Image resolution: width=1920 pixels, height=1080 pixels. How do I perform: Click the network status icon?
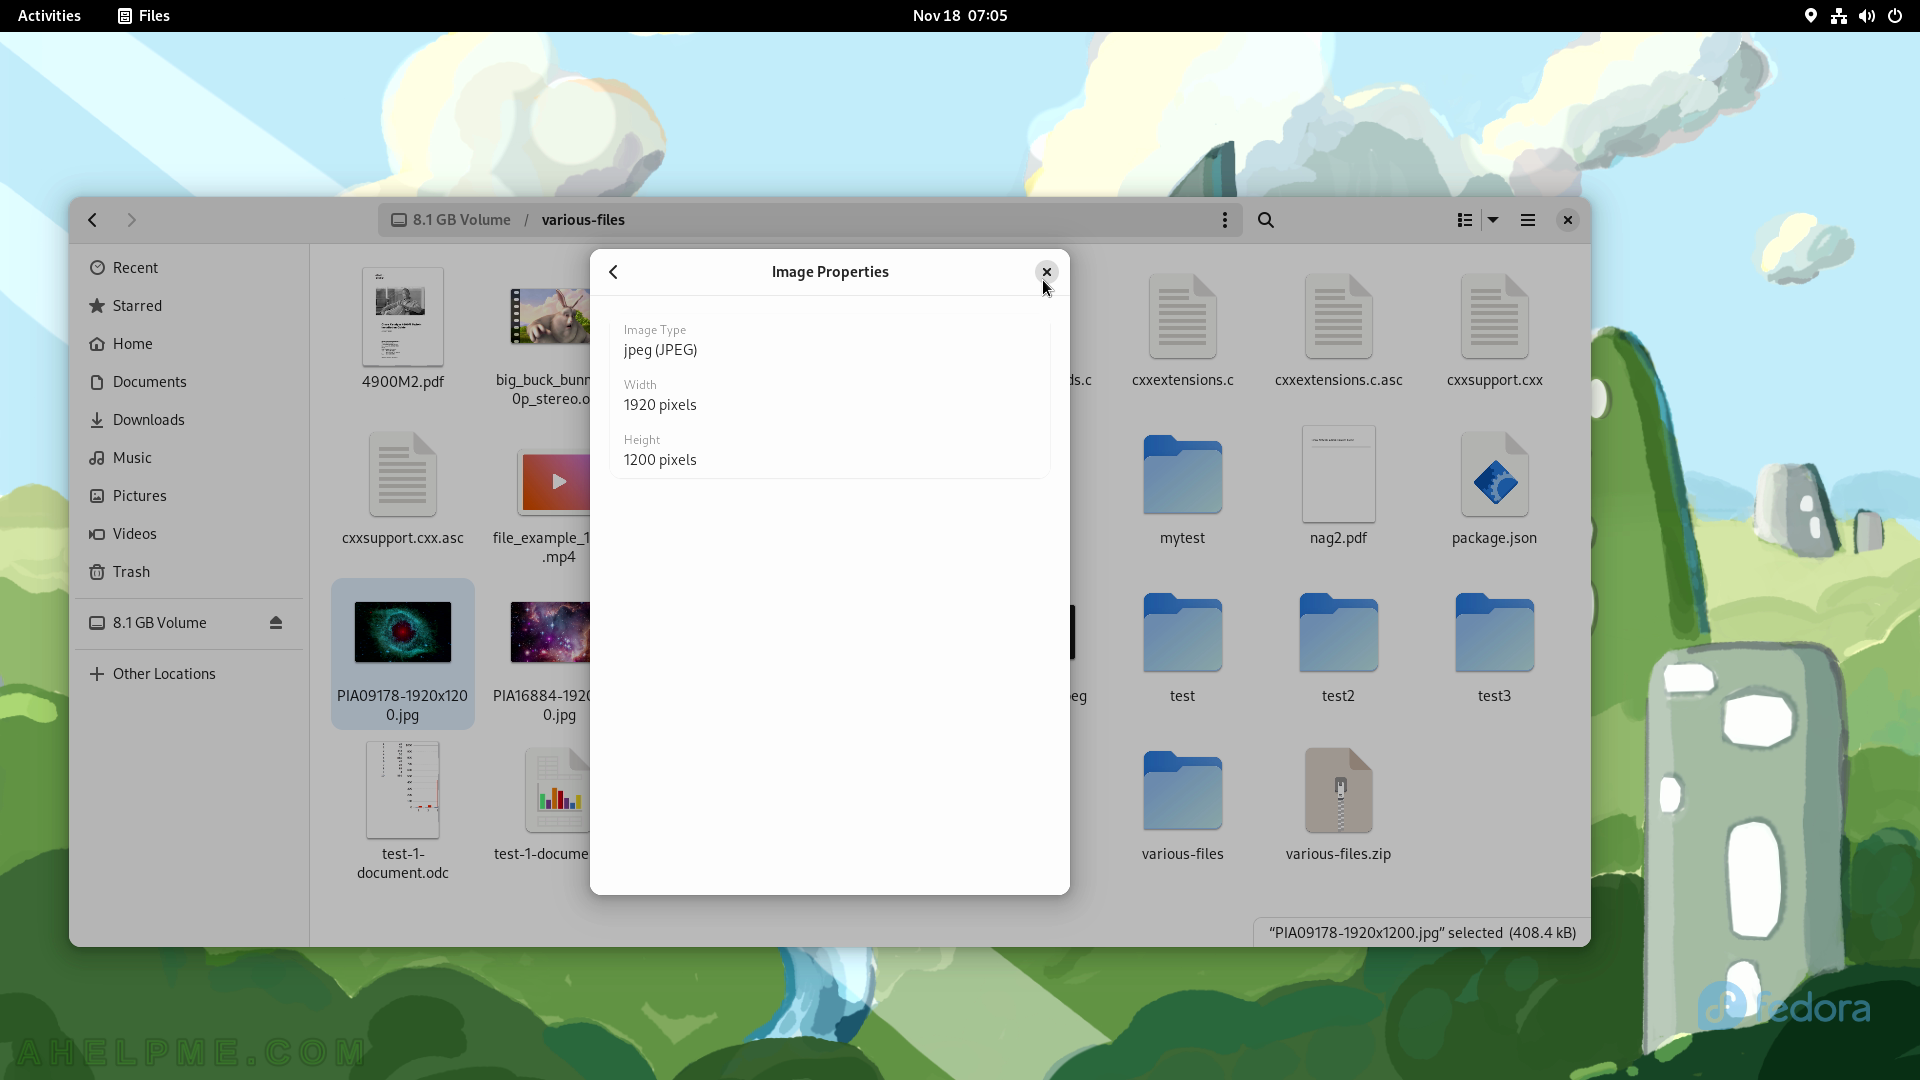pyautogui.click(x=1838, y=16)
